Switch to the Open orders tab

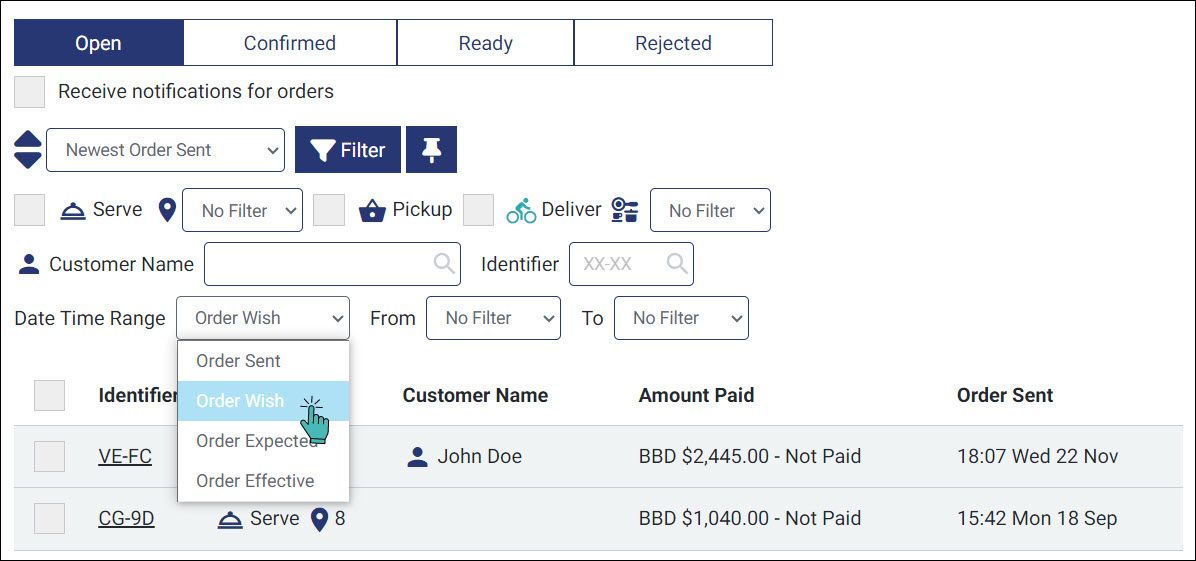(x=98, y=43)
